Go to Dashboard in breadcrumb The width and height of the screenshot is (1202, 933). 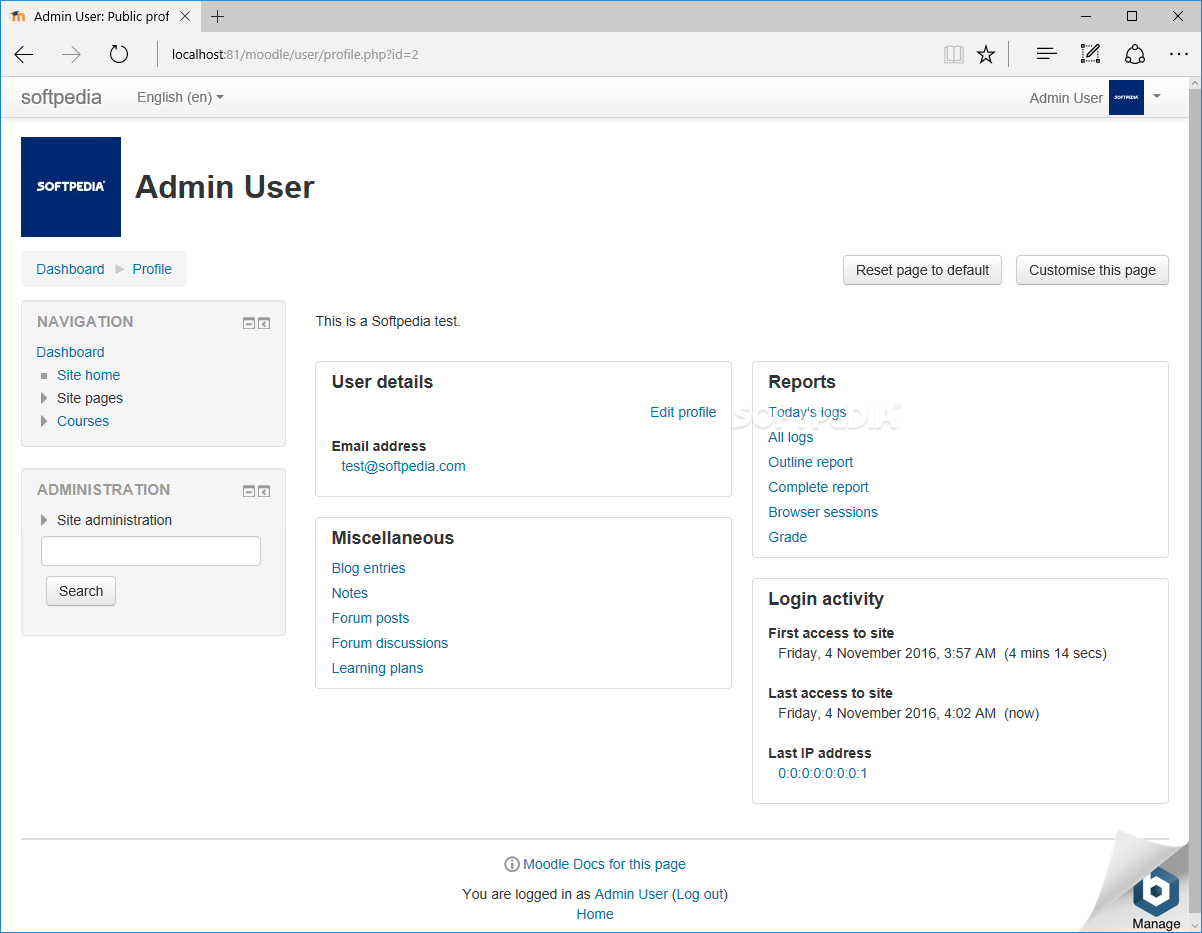[x=70, y=269]
